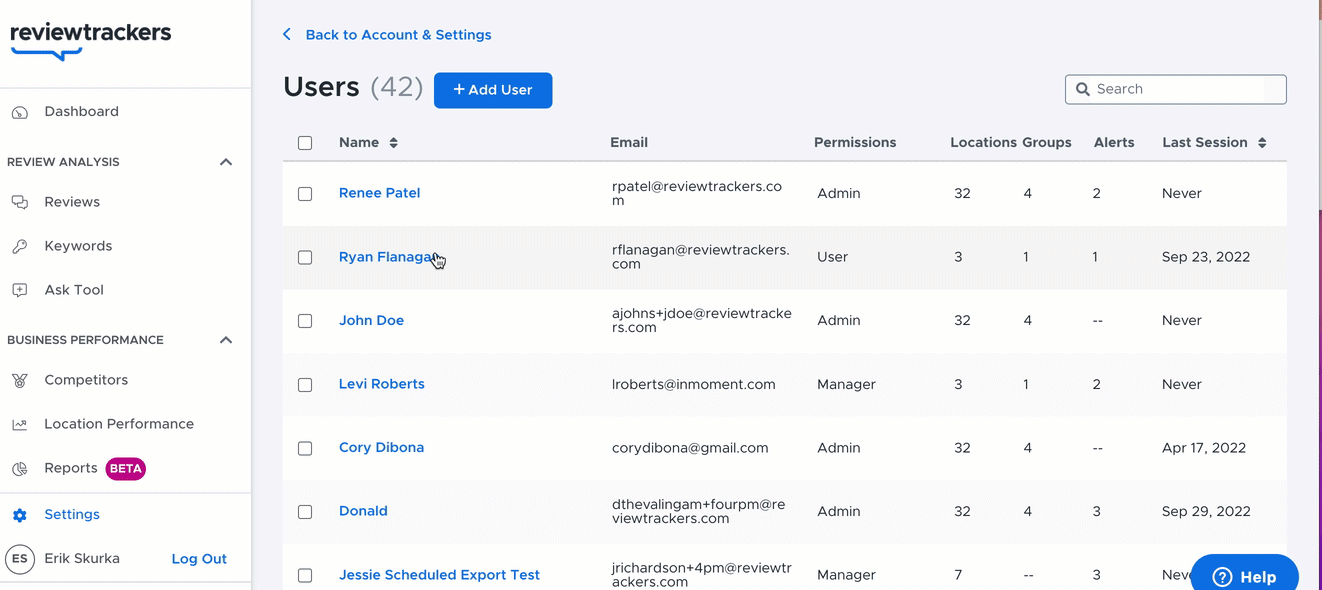This screenshot has height=590, width=1322.
Task: Click into the user Search field
Action: click(x=1176, y=89)
